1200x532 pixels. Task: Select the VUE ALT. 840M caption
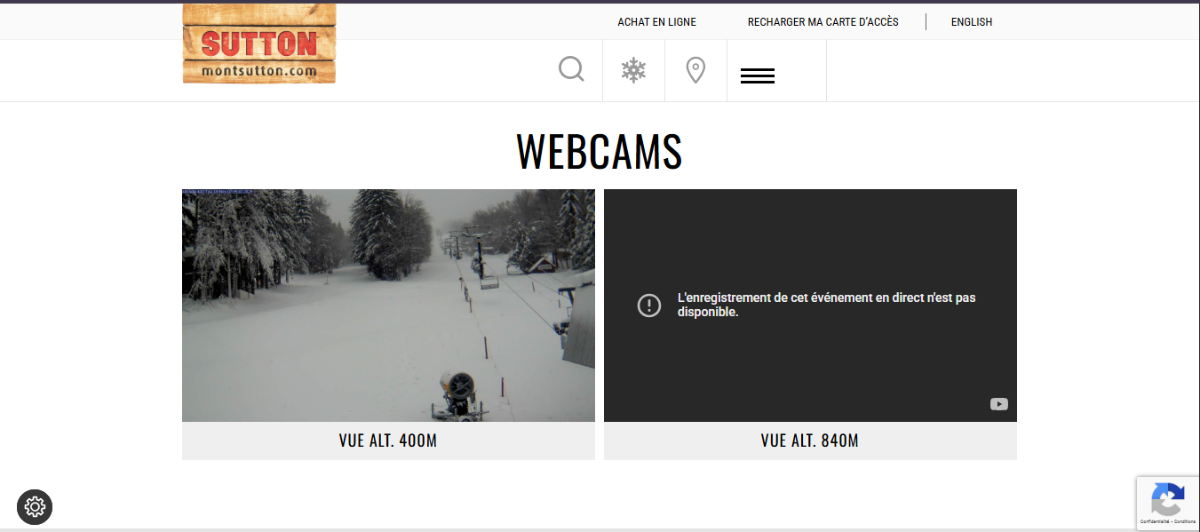tap(810, 441)
